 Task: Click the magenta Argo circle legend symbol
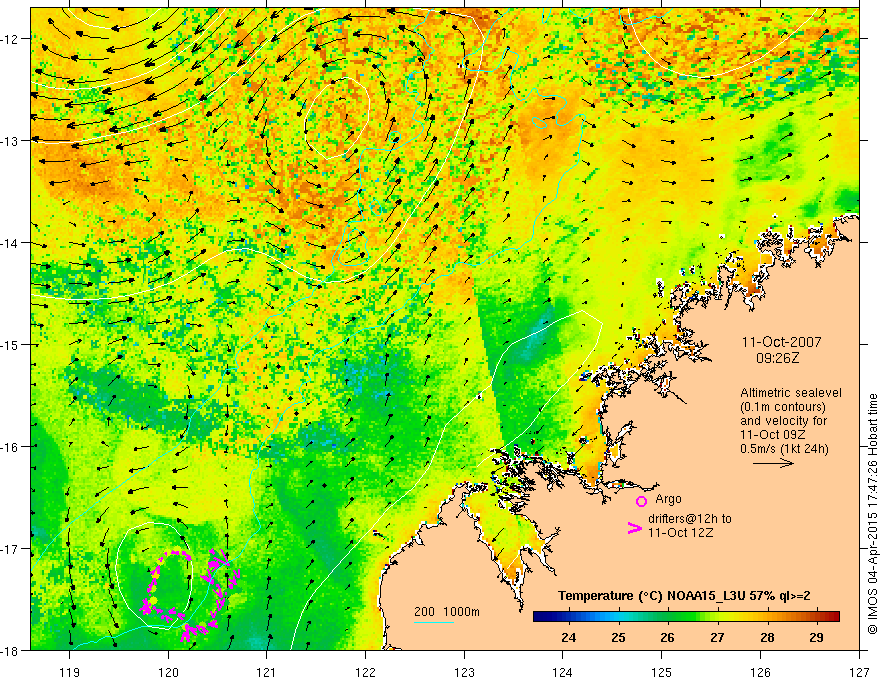coord(641,501)
